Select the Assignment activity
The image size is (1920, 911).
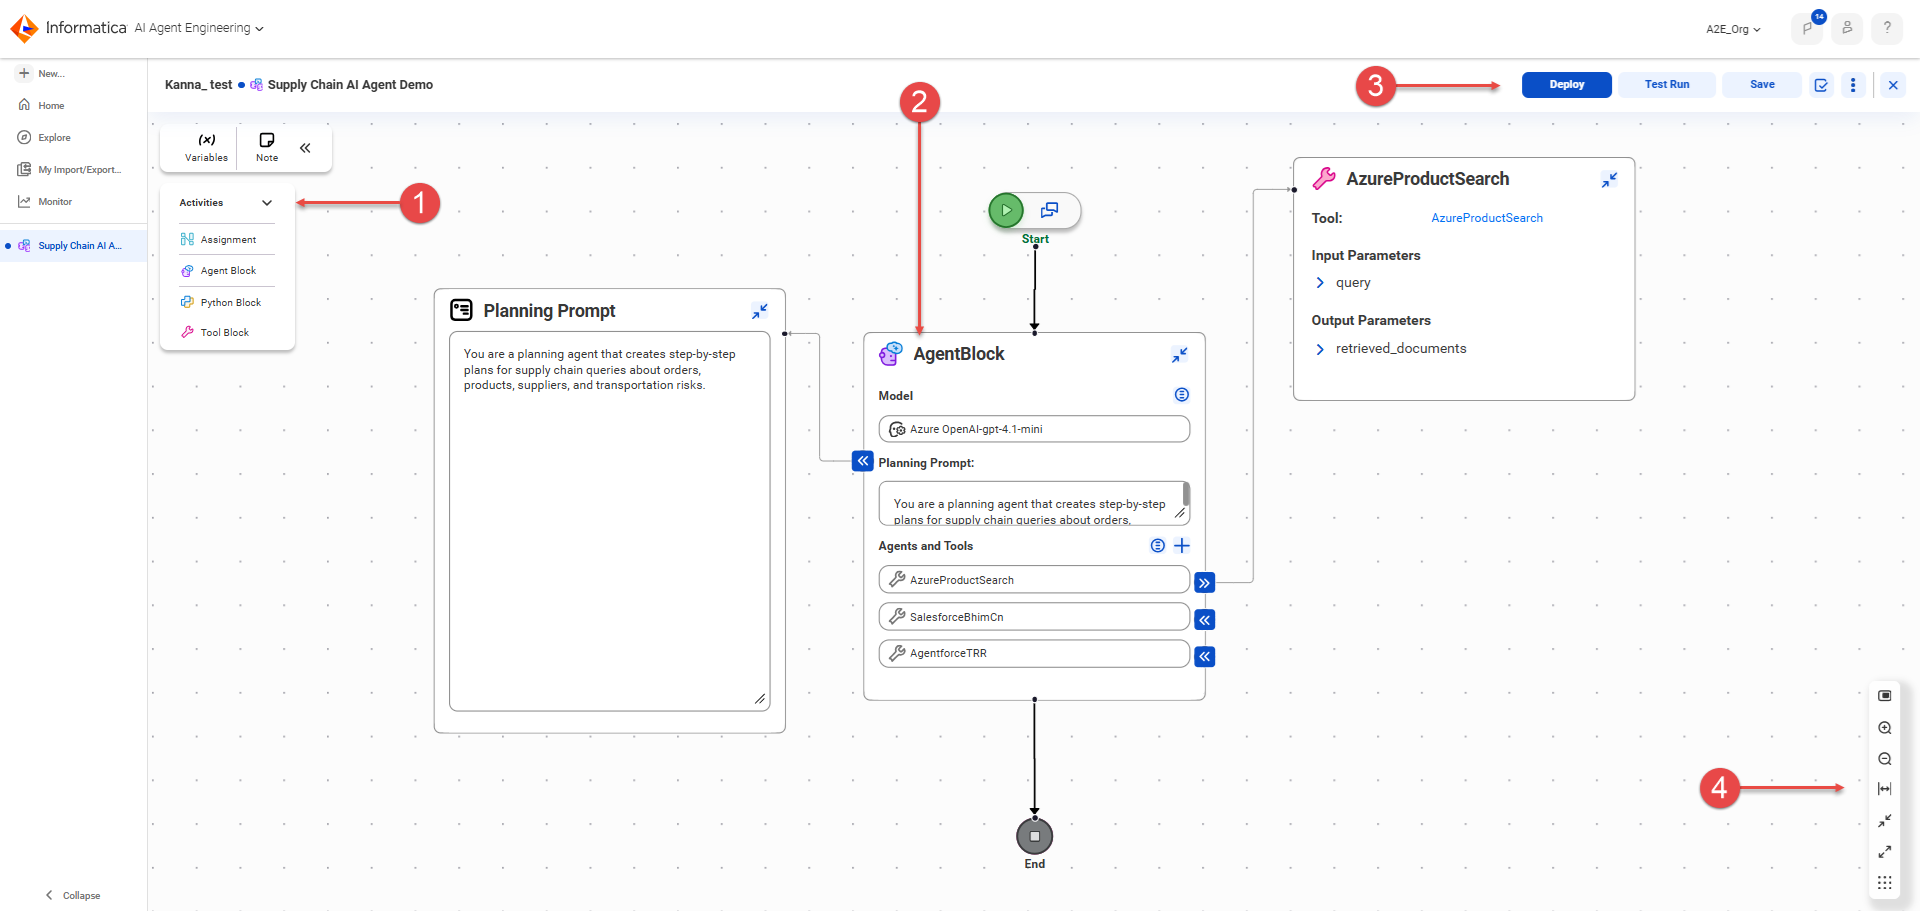click(226, 240)
